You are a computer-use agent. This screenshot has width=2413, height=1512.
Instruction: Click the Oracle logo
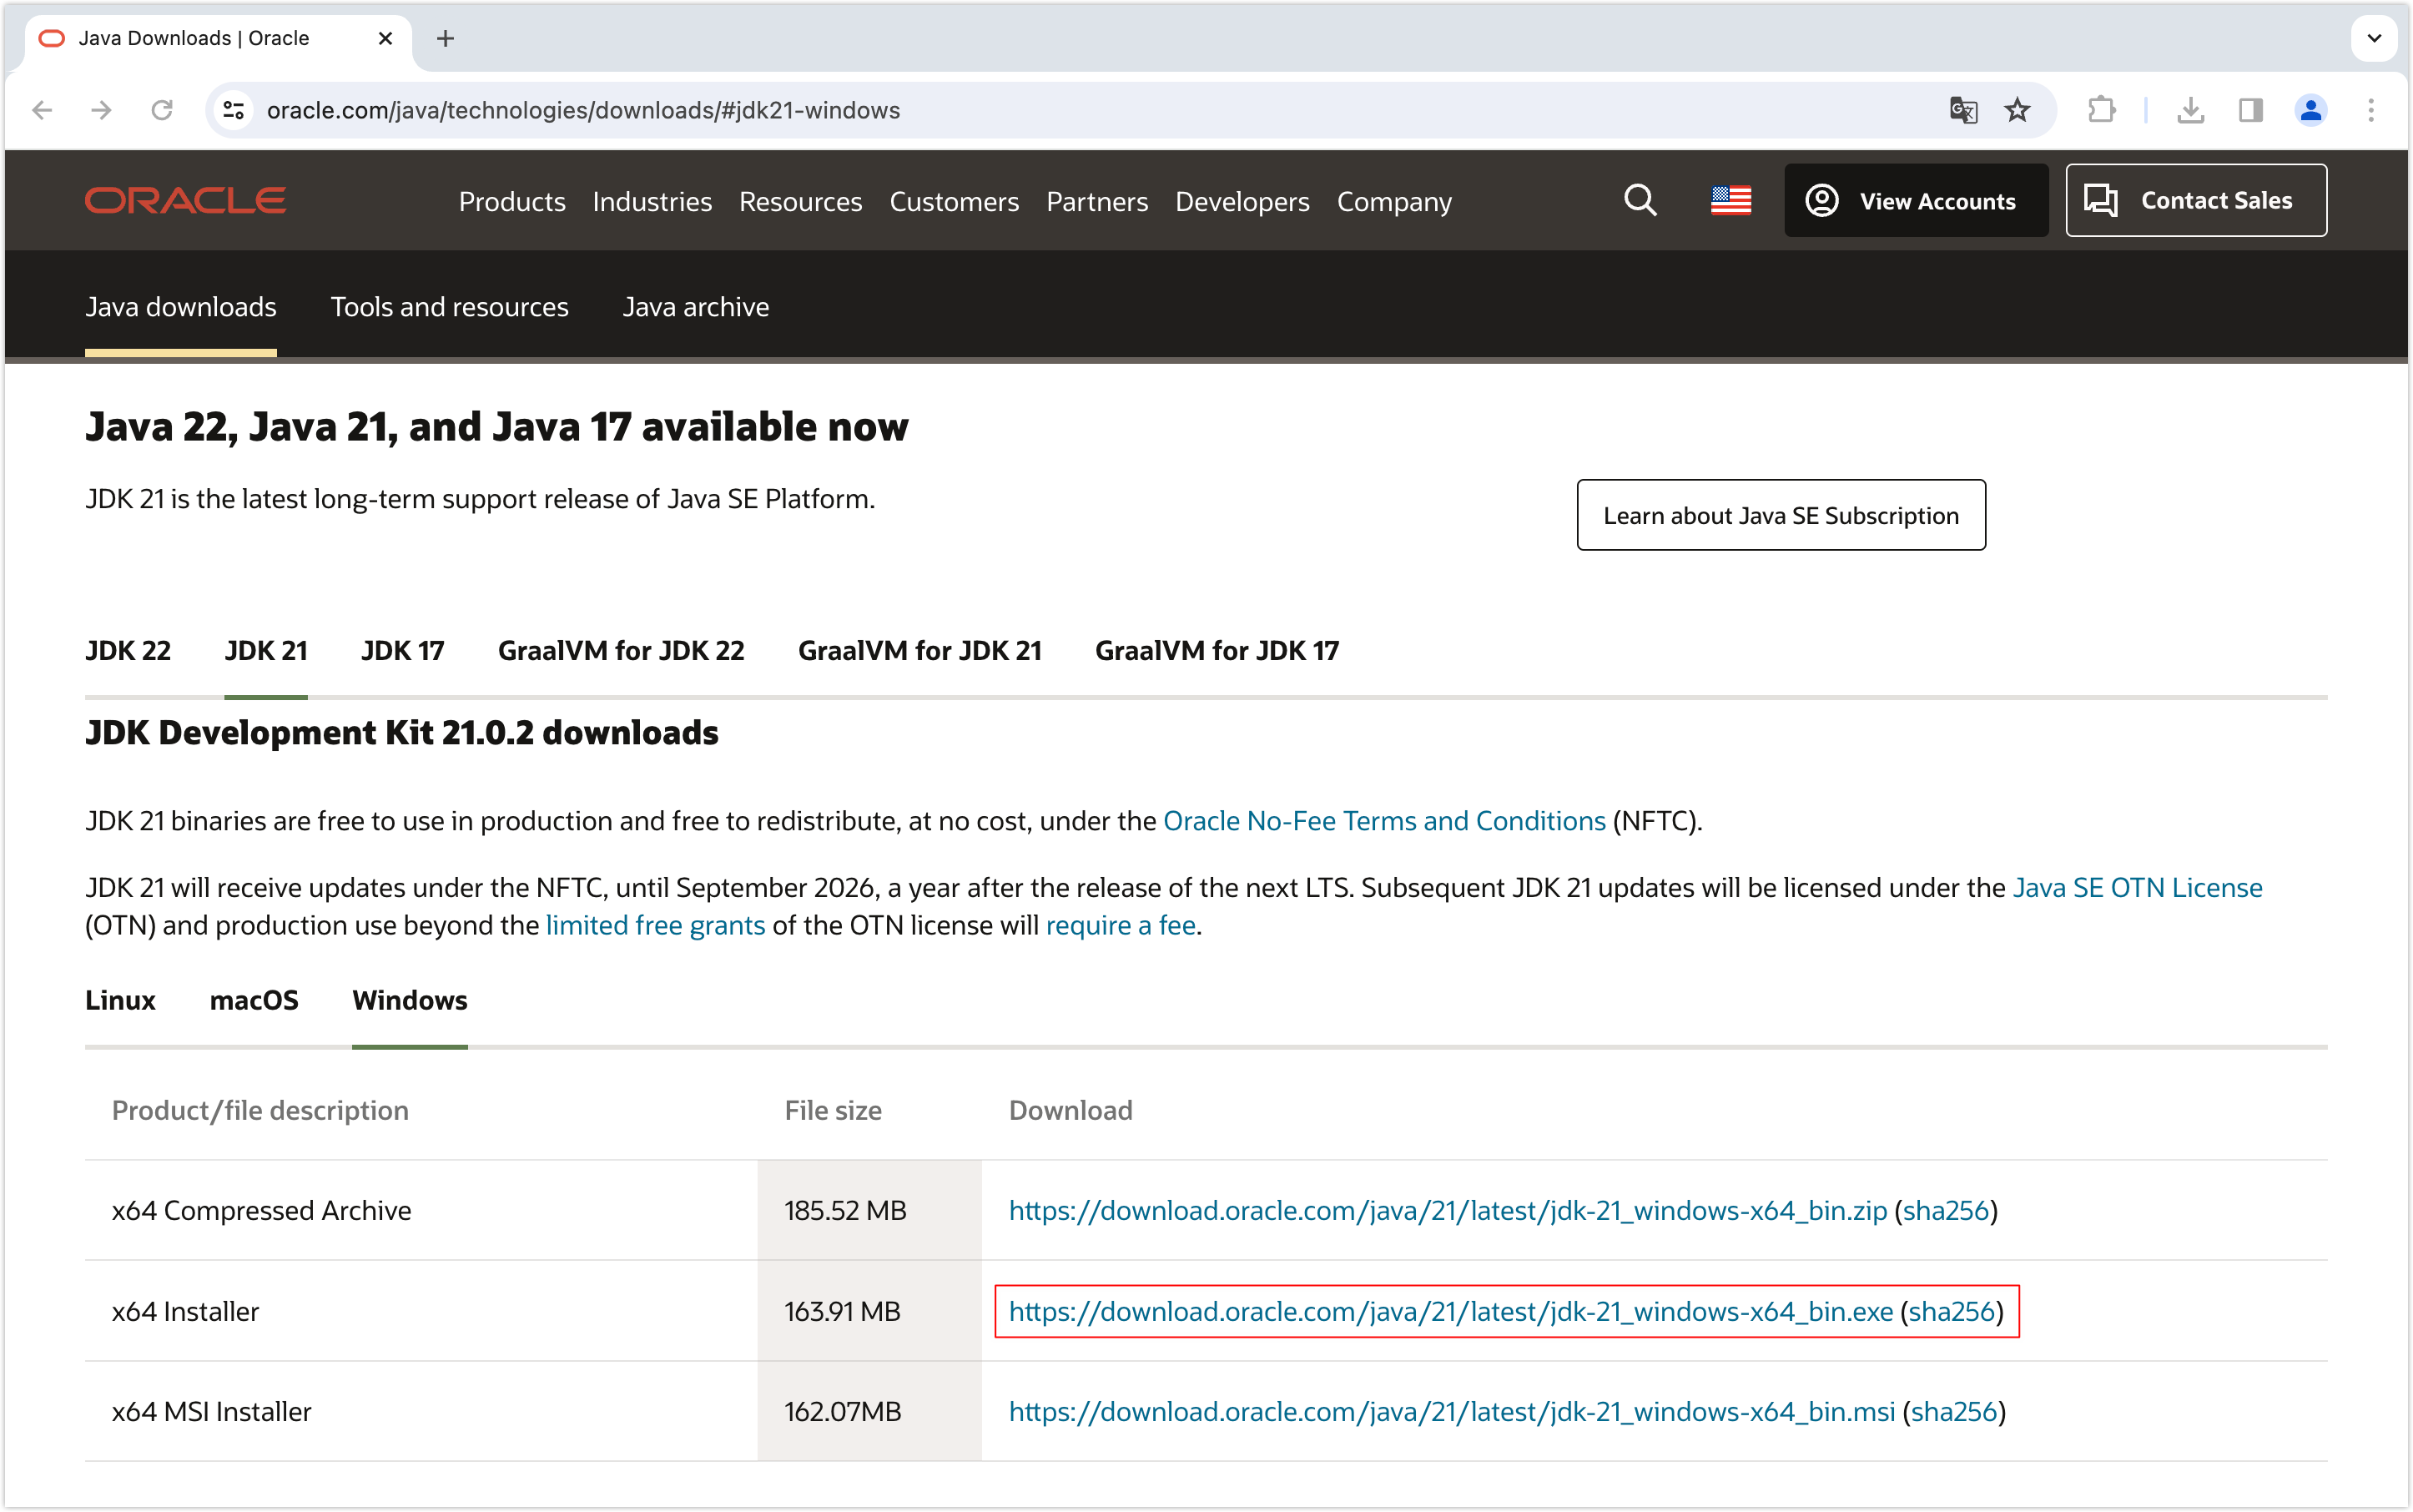(x=184, y=200)
